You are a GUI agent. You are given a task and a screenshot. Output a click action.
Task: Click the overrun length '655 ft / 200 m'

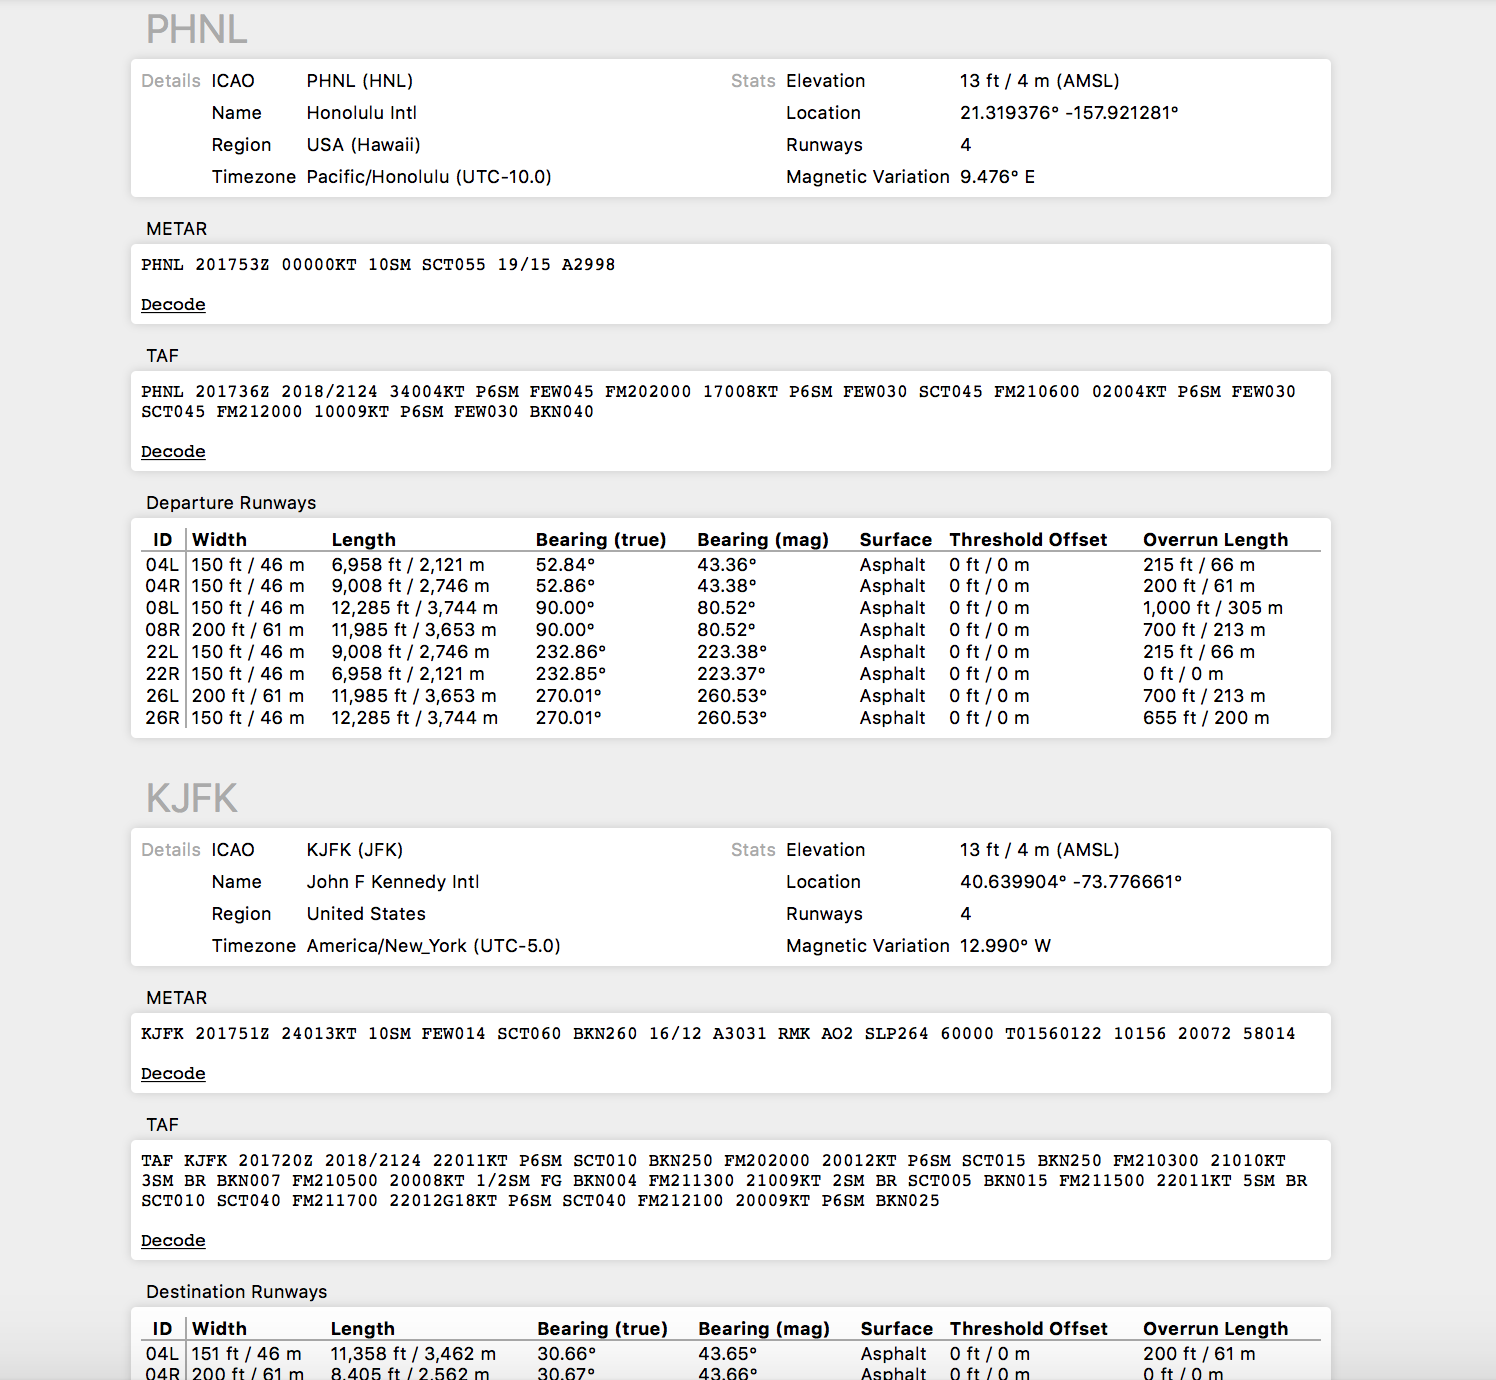click(1206, 718)
